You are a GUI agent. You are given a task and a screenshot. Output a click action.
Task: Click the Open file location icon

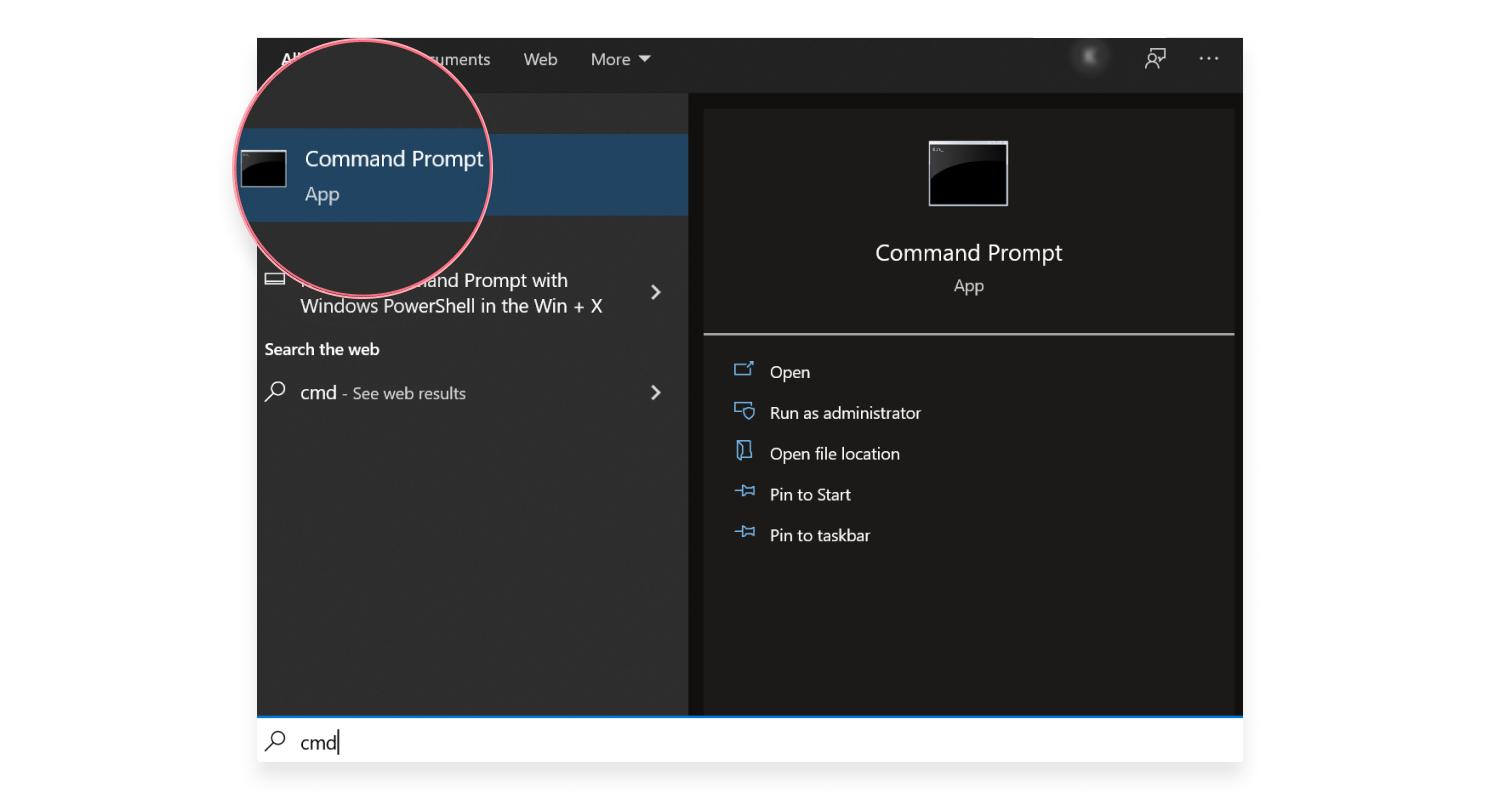pyautogui.click(x=744, y=451)
